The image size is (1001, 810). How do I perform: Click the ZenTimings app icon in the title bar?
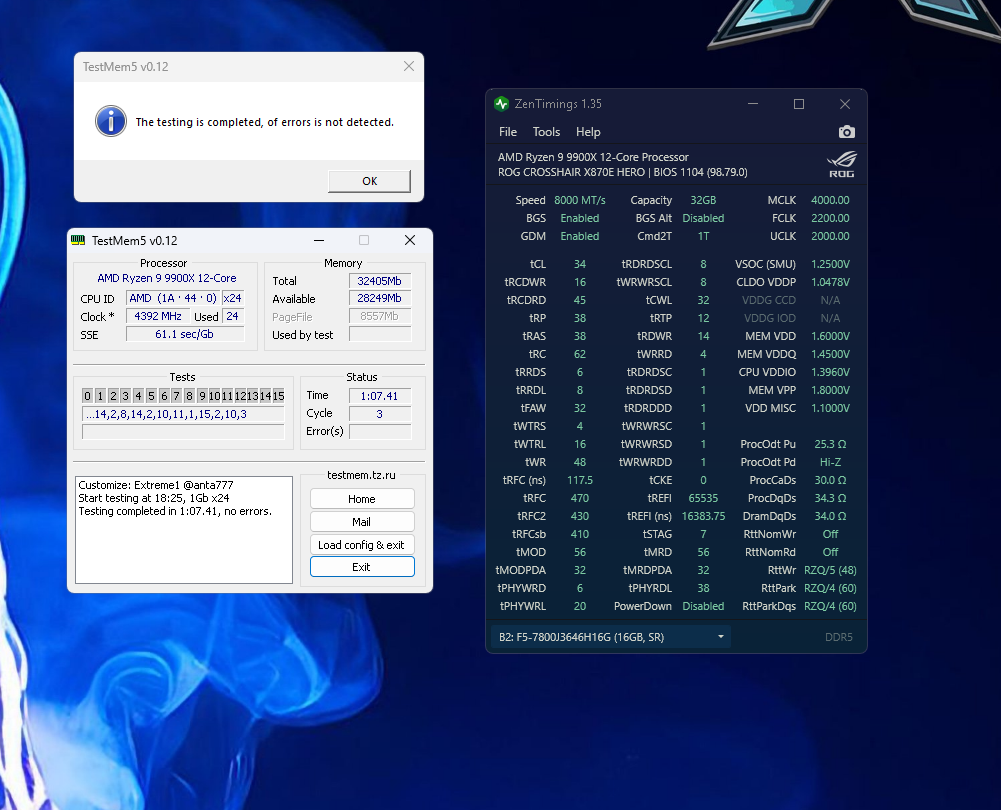(x=502, y=104)
